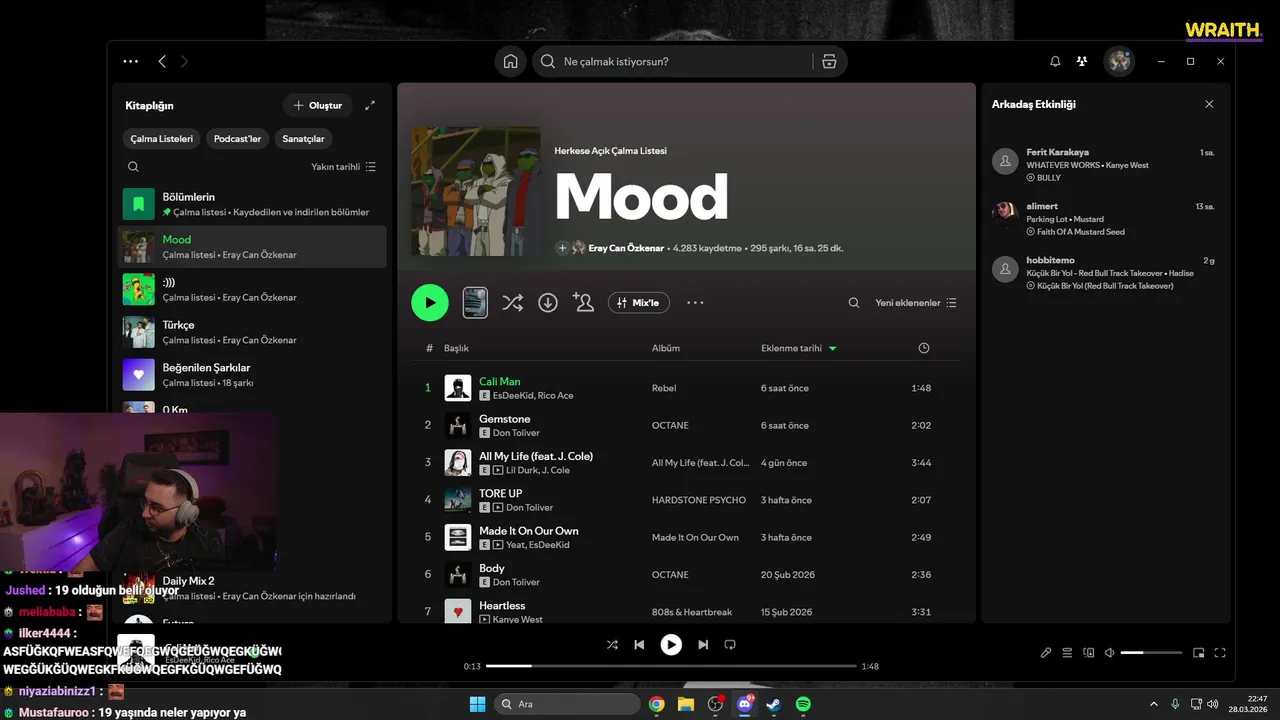Image resolution: width=1280 pixels, height=720 pixels.
Task: Toggle shuffle for the Mood playlist
Action: coord(513,302)
